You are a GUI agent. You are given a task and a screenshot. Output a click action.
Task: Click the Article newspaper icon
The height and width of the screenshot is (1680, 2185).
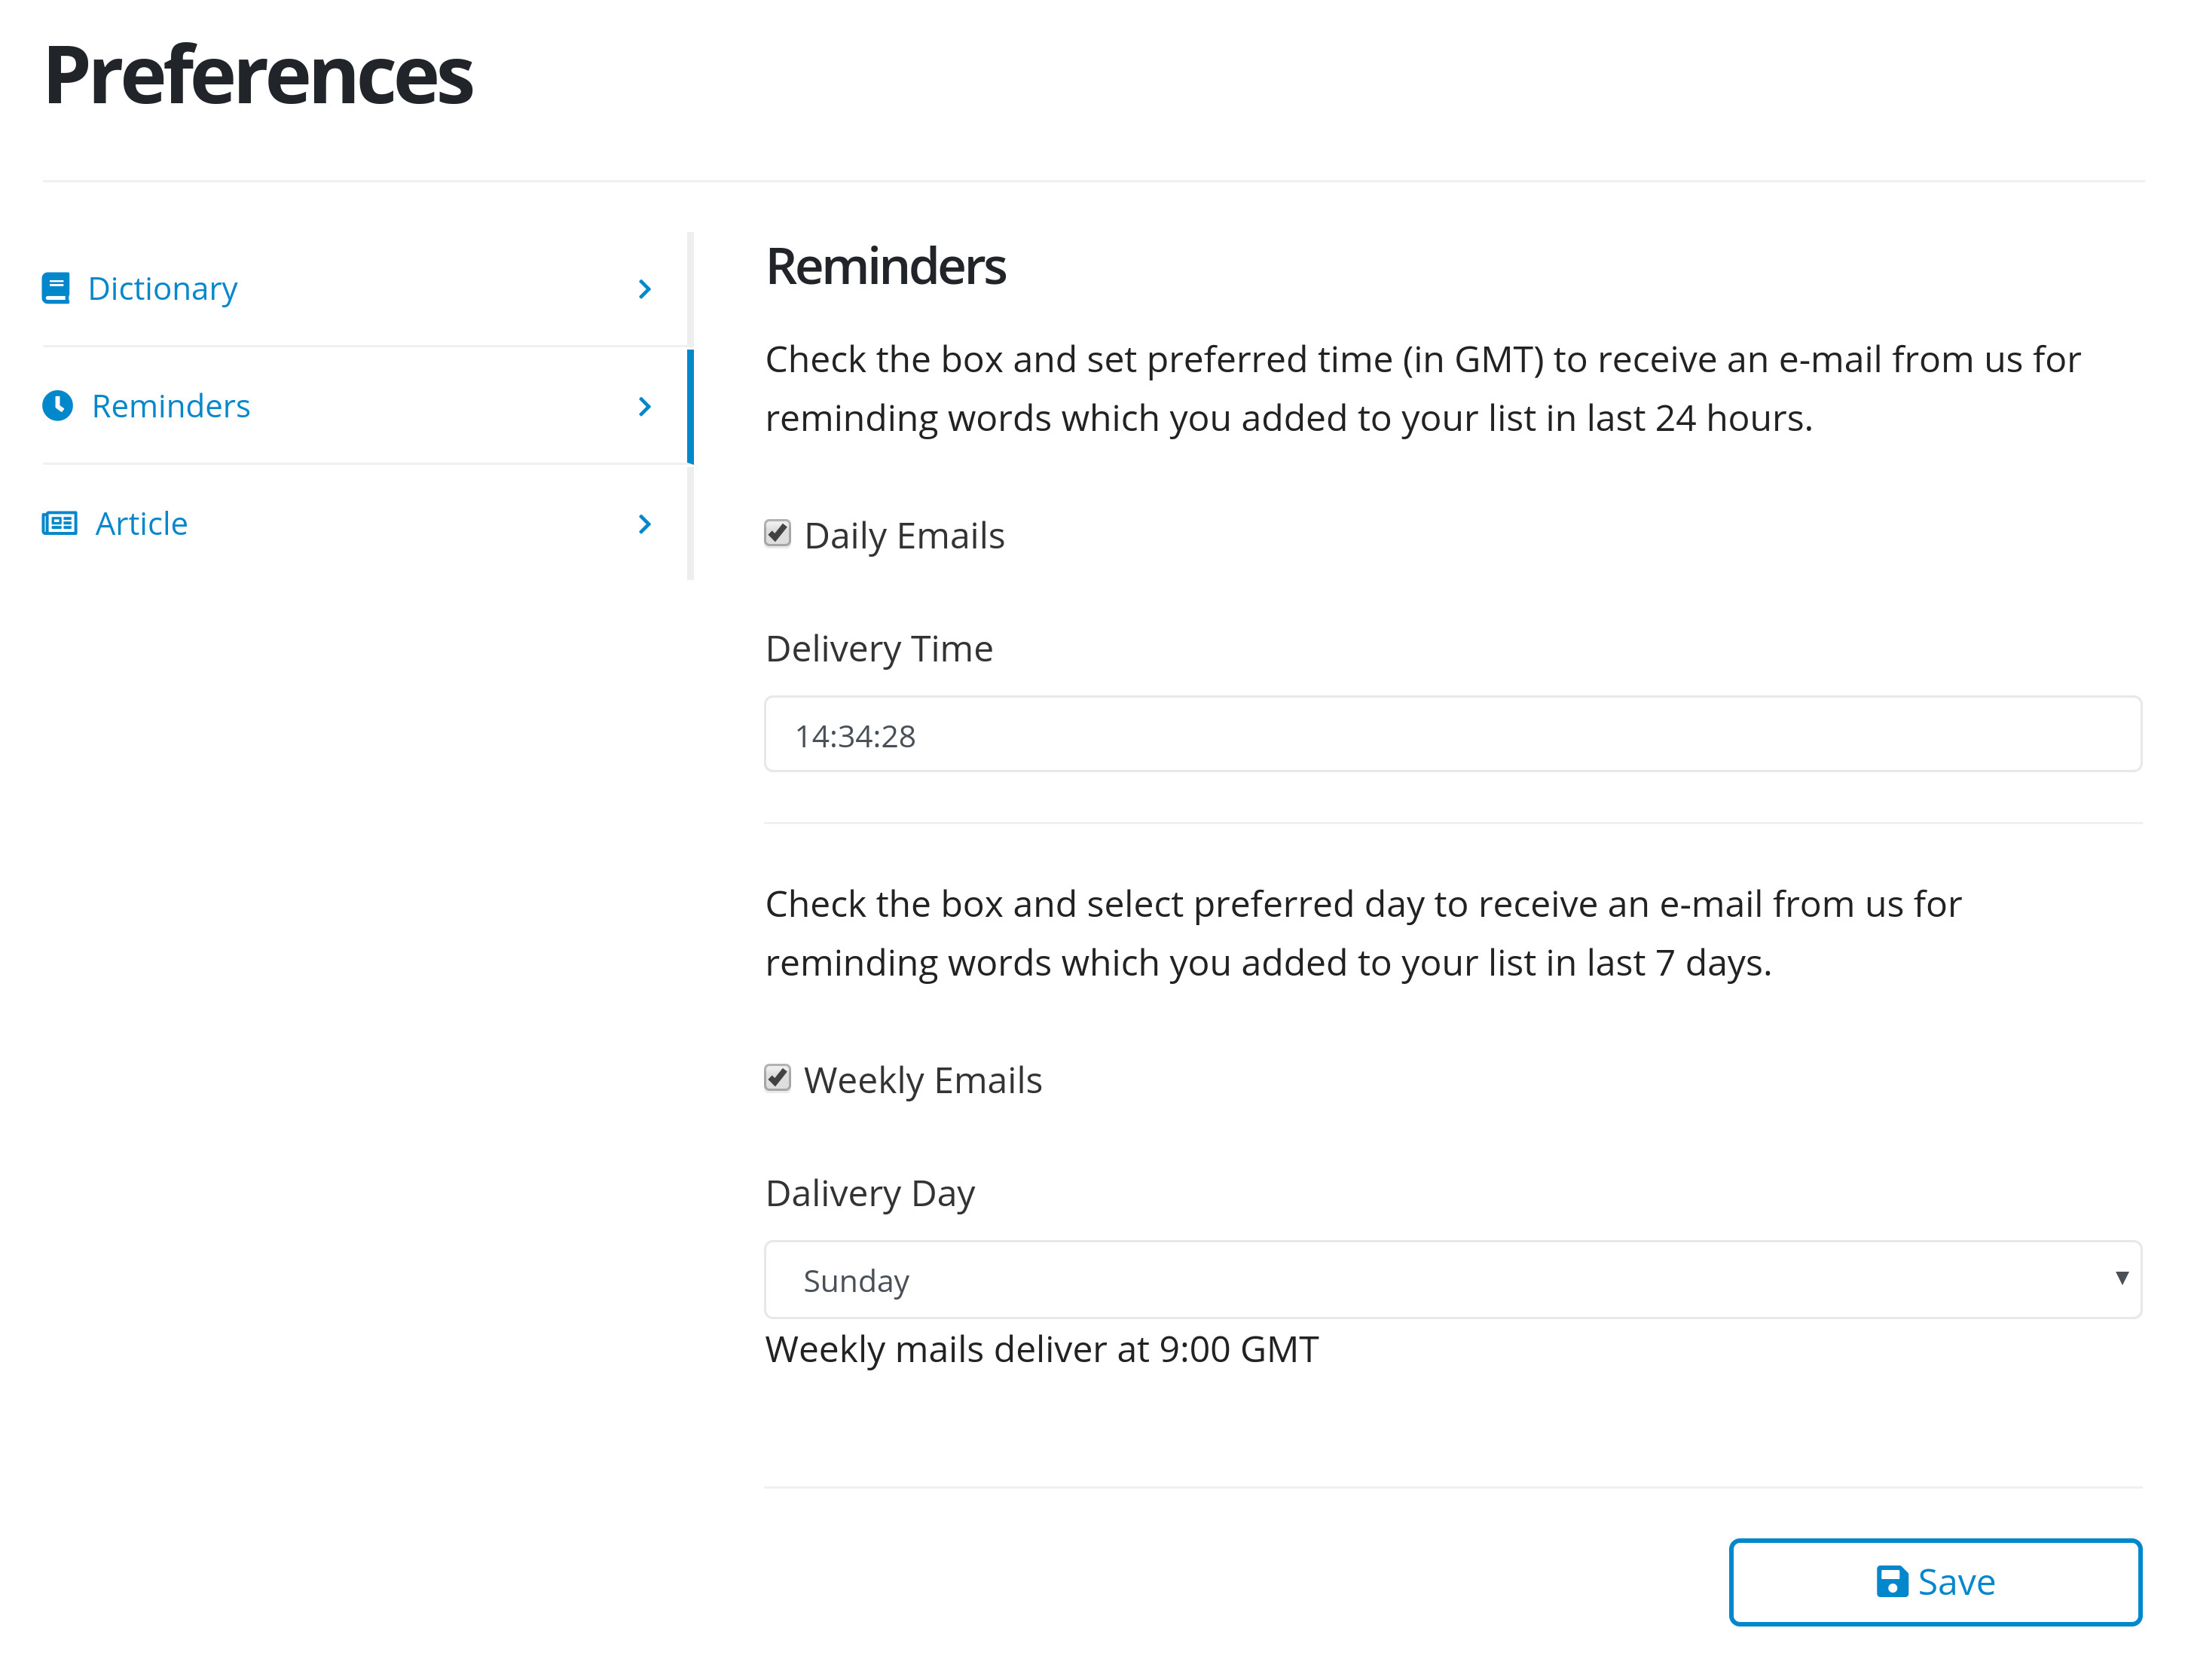tap(59, 524)
